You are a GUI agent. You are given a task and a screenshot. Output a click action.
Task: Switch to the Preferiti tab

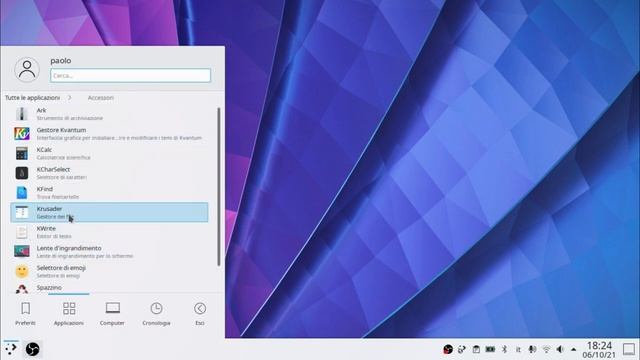pyautogui.click(x=25, y=313)
